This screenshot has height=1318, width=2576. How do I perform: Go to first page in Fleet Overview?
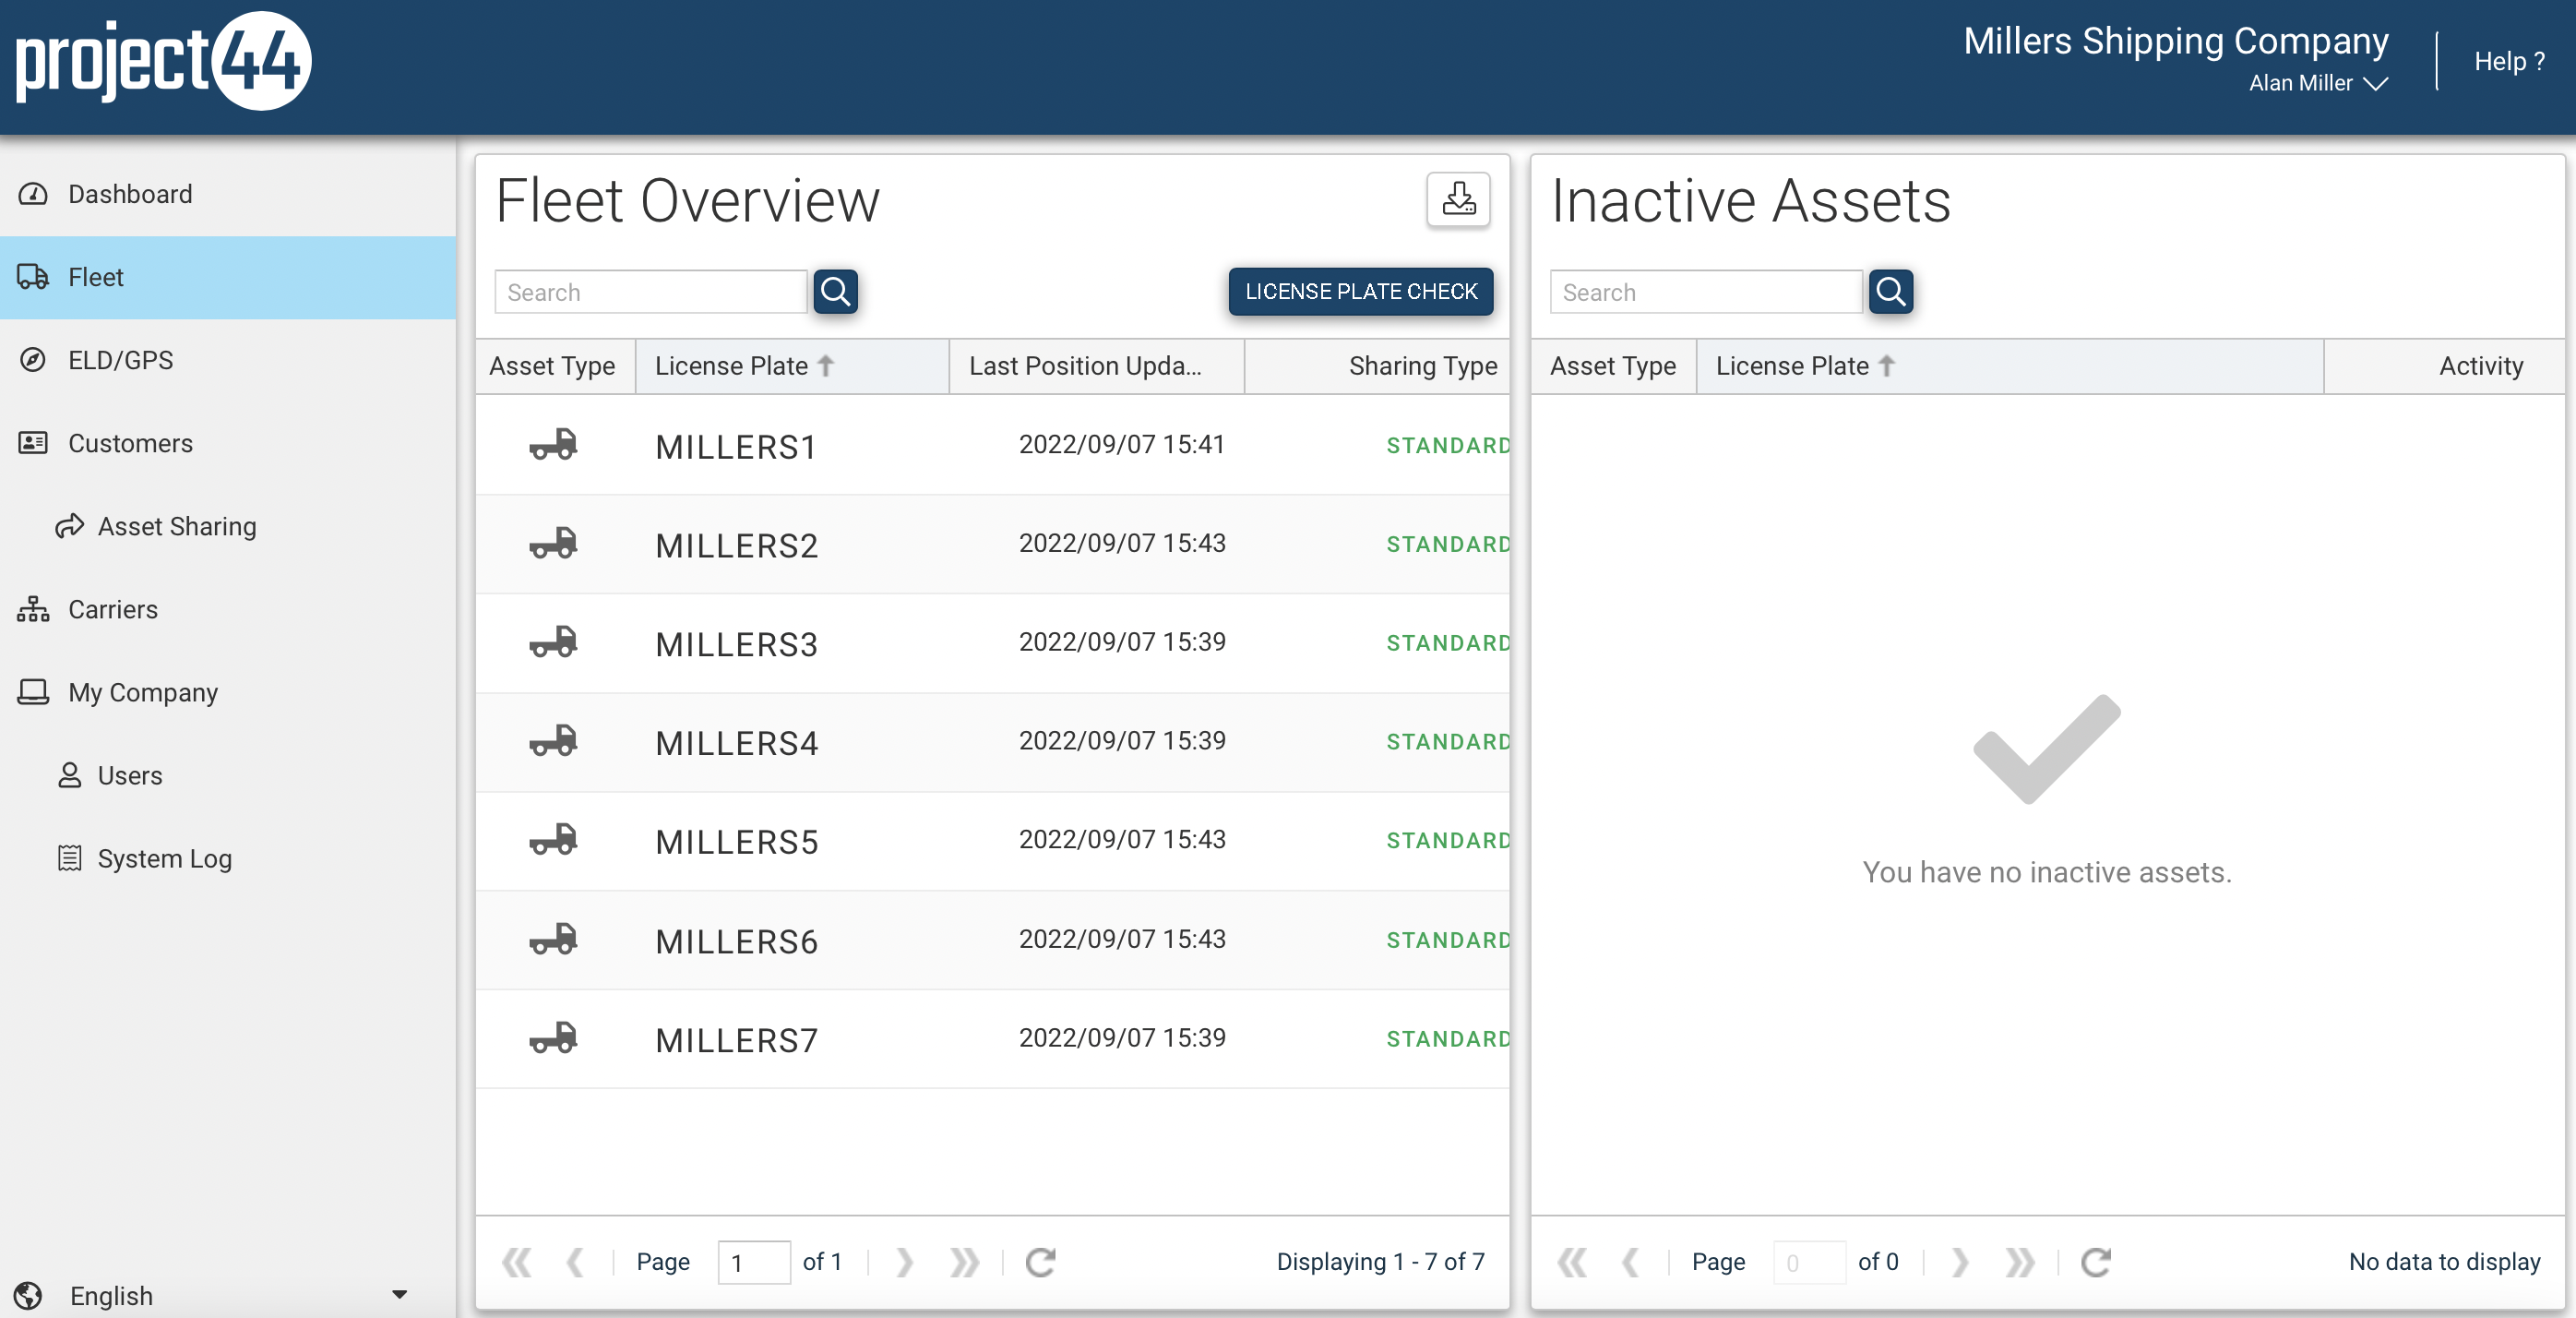(x=517, y=1262)
